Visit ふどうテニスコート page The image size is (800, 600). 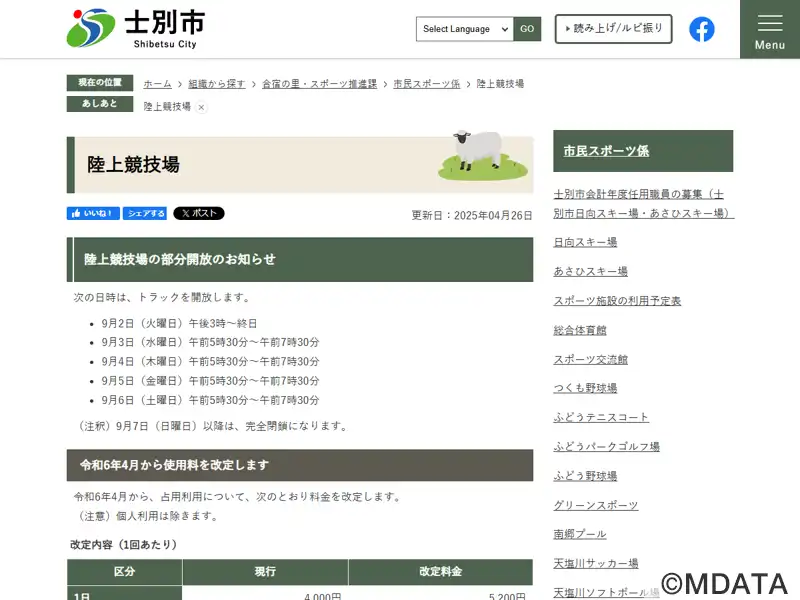[601, 417]
